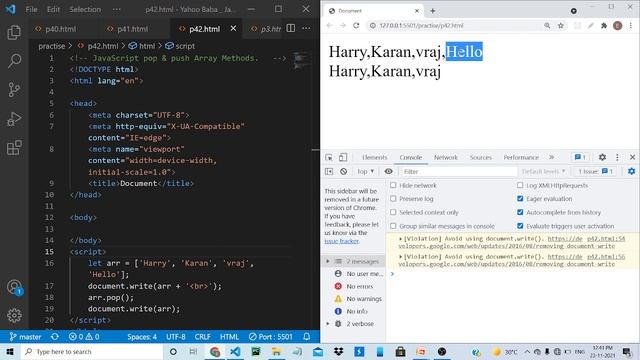Open Default levels dropdown

click(543, 171)
